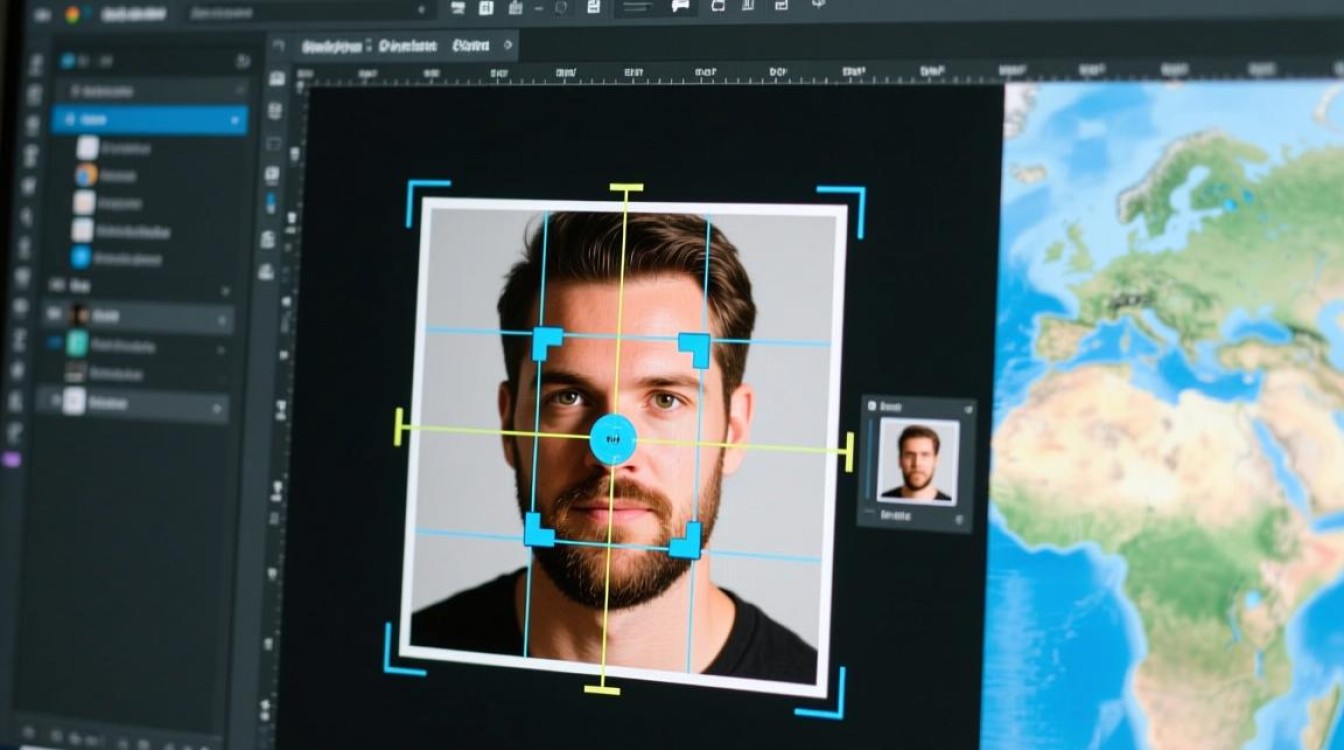Click the topmost icon in the canvas-side vertical strip
The width and height of the screenshot is (1344, 750).
(x=277, y=78)
